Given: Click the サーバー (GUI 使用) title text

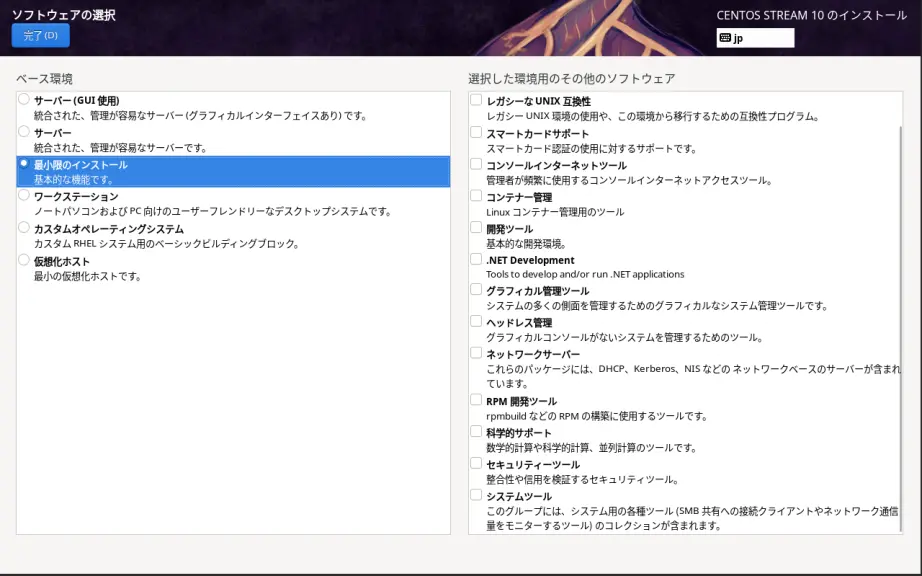Looking at the screenshot, I should pos(76,101).
